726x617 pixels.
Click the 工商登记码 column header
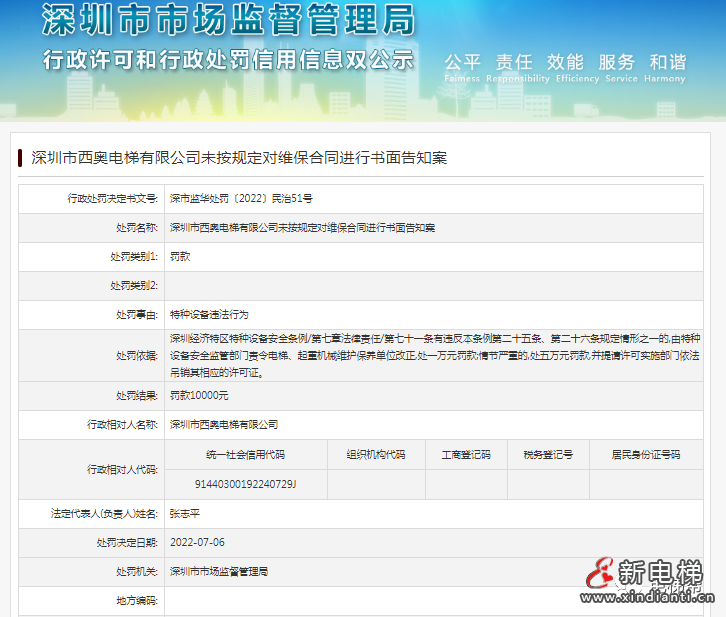[466, 455]
